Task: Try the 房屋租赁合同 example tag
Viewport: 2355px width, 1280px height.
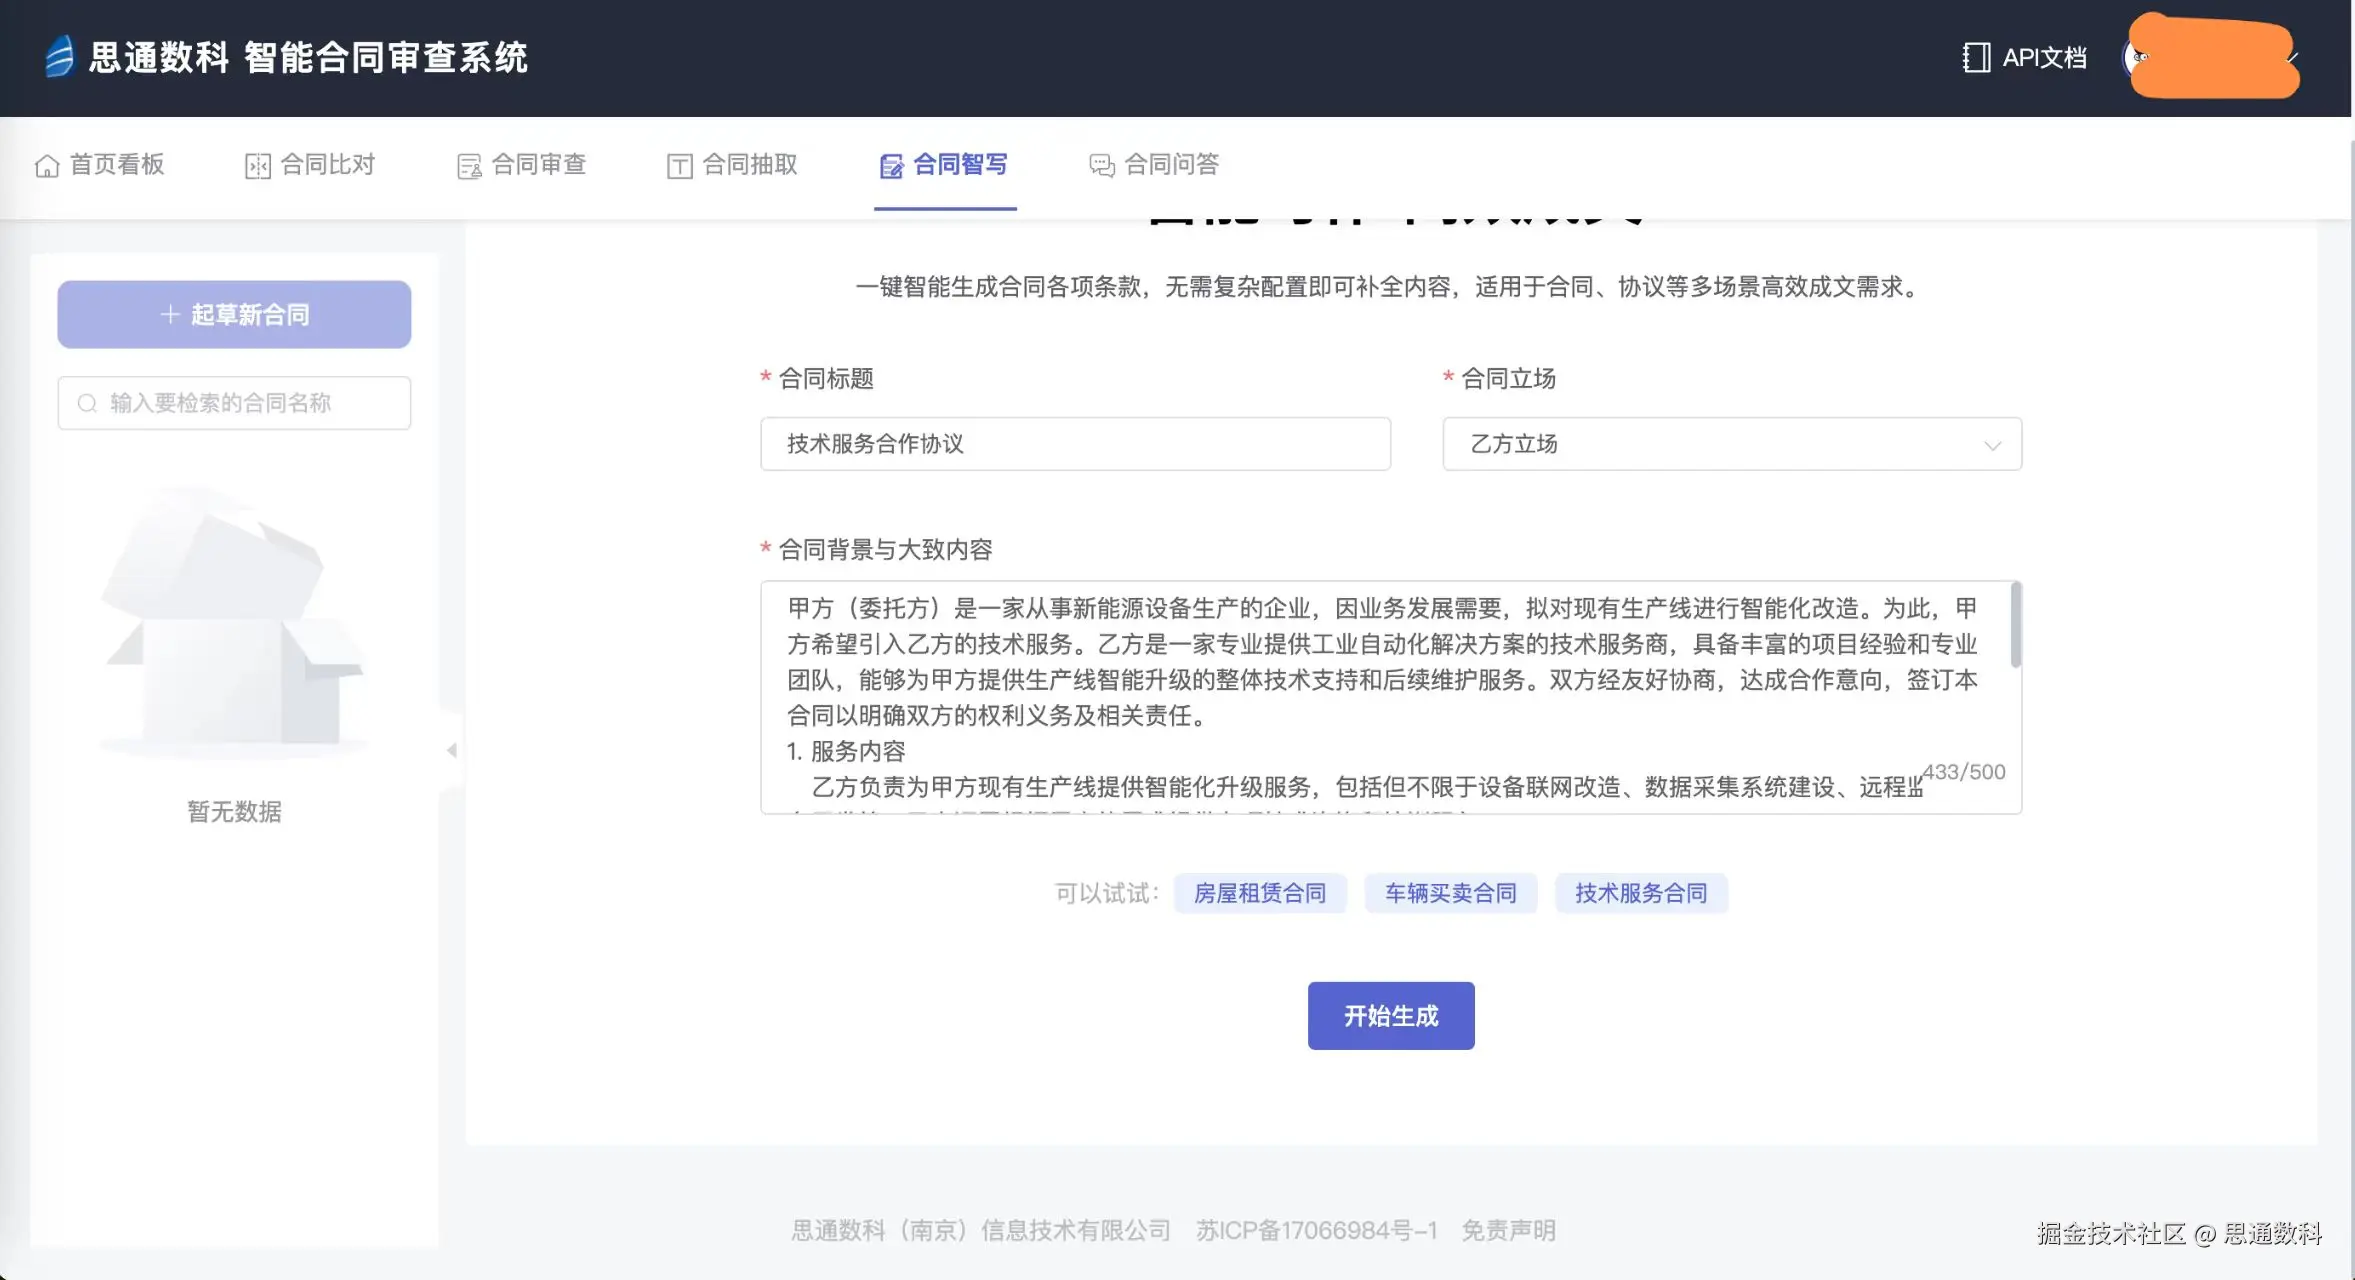Action: tap(1259, 893)
